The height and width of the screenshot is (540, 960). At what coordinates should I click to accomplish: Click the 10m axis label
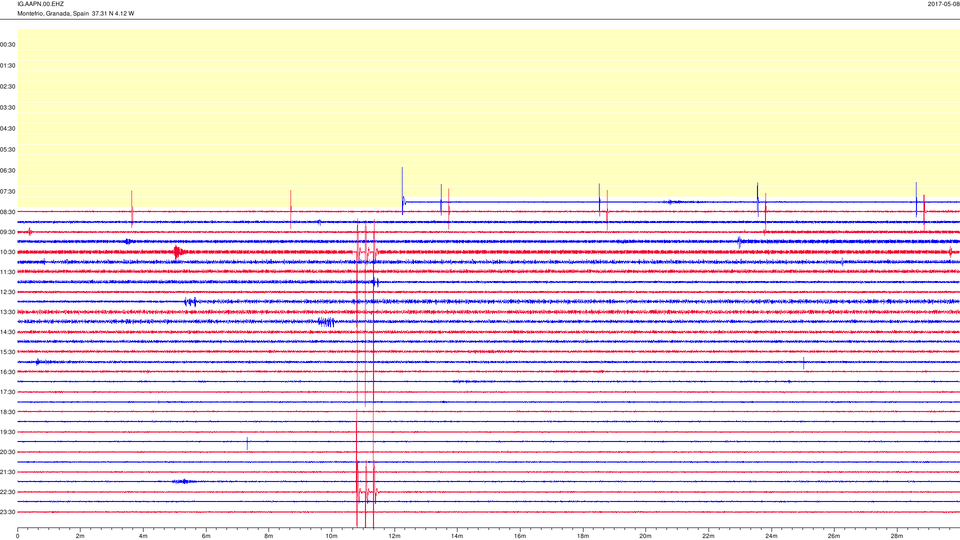(x=331, y=536)
